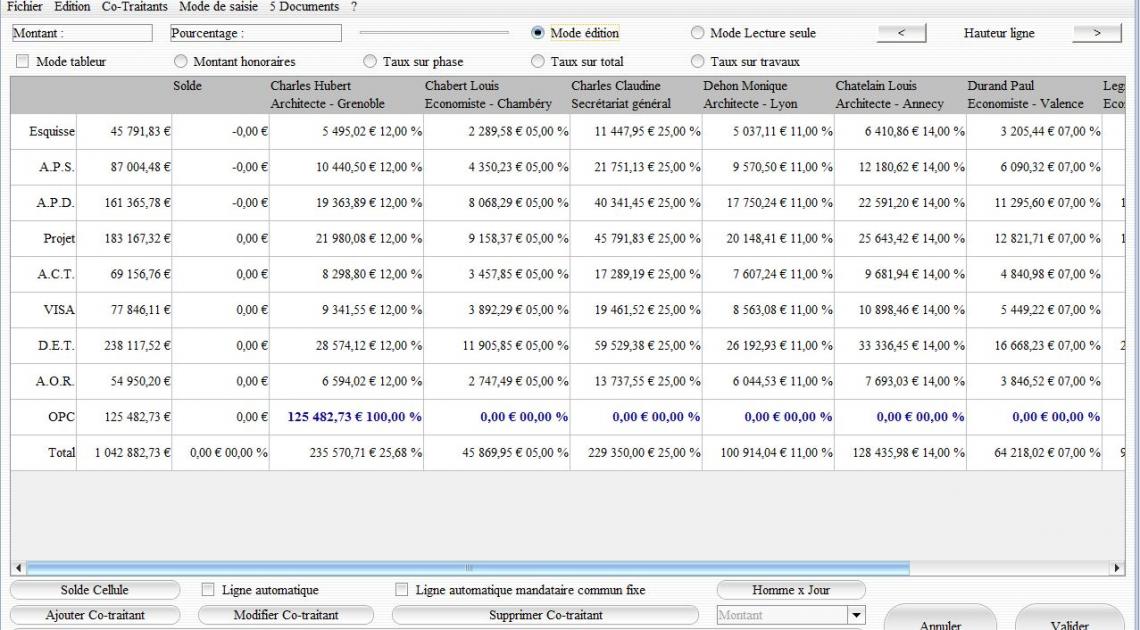Click the Solde Cellule button
1140x630 pixels.
[95, 590]
